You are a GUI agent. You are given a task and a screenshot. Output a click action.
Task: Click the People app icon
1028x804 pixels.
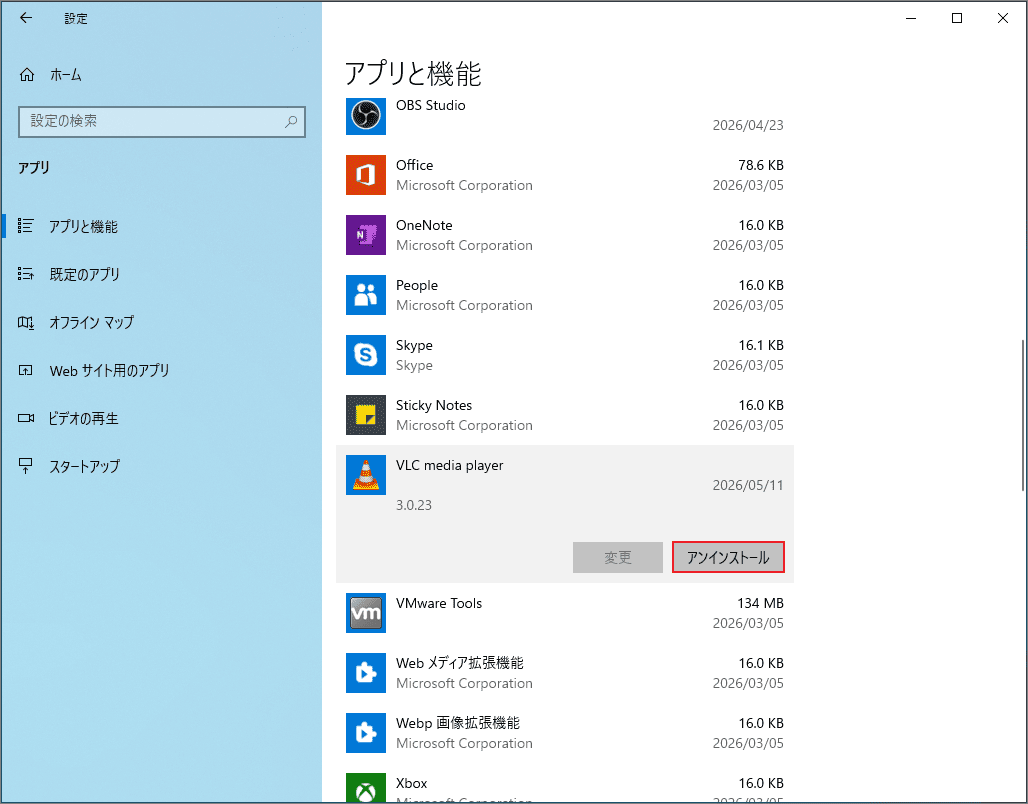coord(366,295)
